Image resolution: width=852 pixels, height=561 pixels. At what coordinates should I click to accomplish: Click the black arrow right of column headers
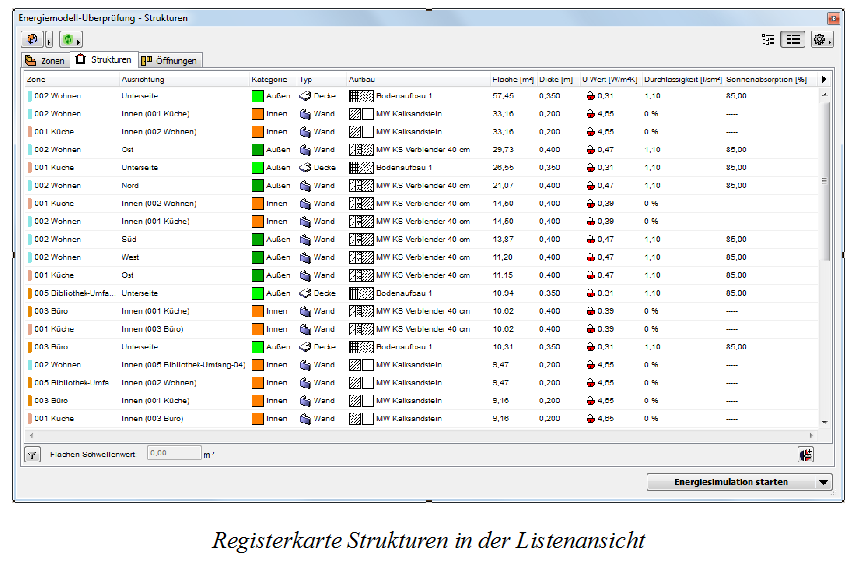point(824,79)
